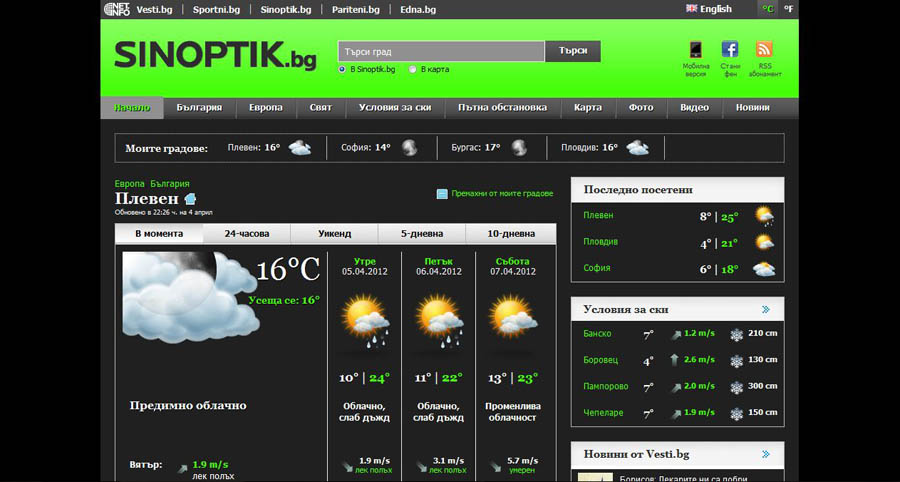This screenshot has height=482, width=900.
Task: Switch to the Уикенд forecast tab
Action: (335, 234)
